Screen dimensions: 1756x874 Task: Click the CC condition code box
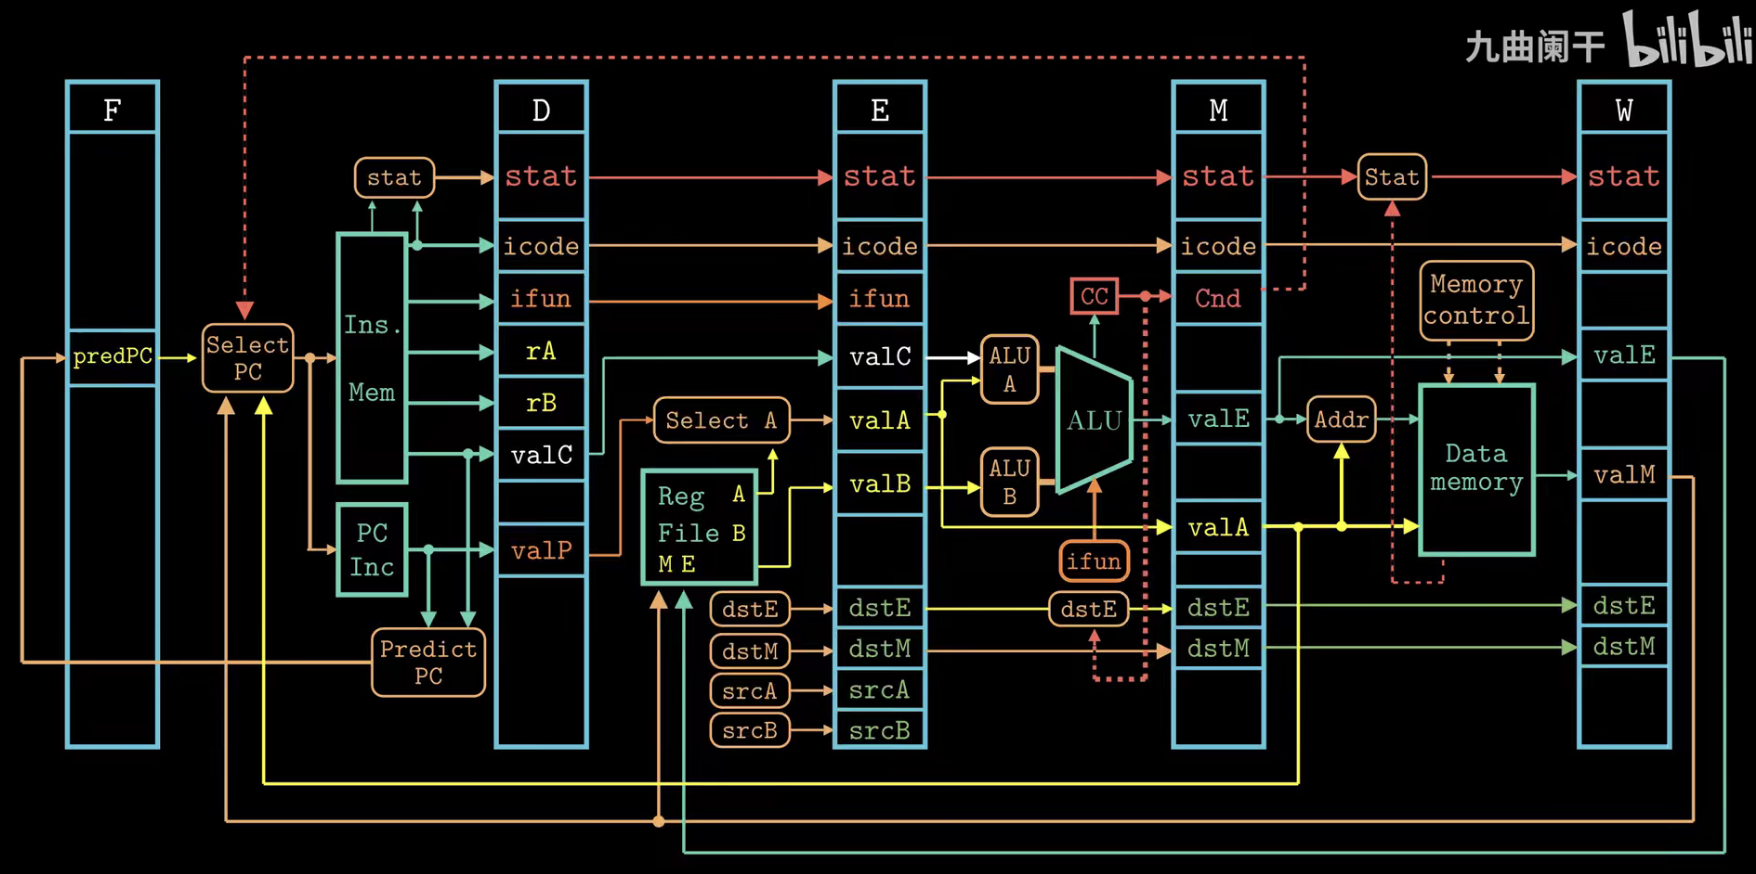[1094, 297]
